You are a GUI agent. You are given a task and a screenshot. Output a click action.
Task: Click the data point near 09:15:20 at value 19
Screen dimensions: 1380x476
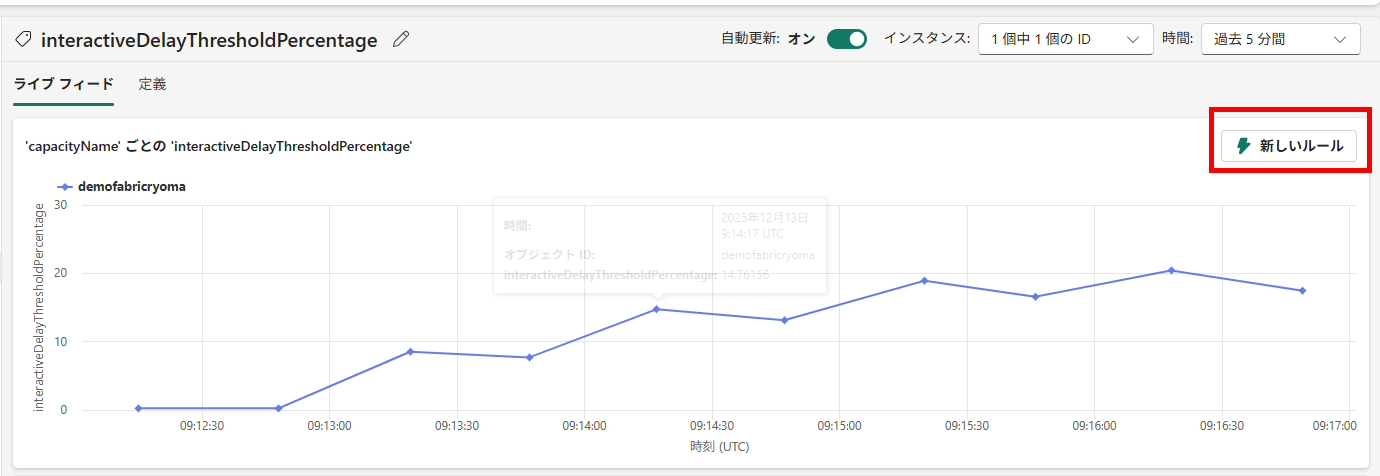[x=924, y=280]
